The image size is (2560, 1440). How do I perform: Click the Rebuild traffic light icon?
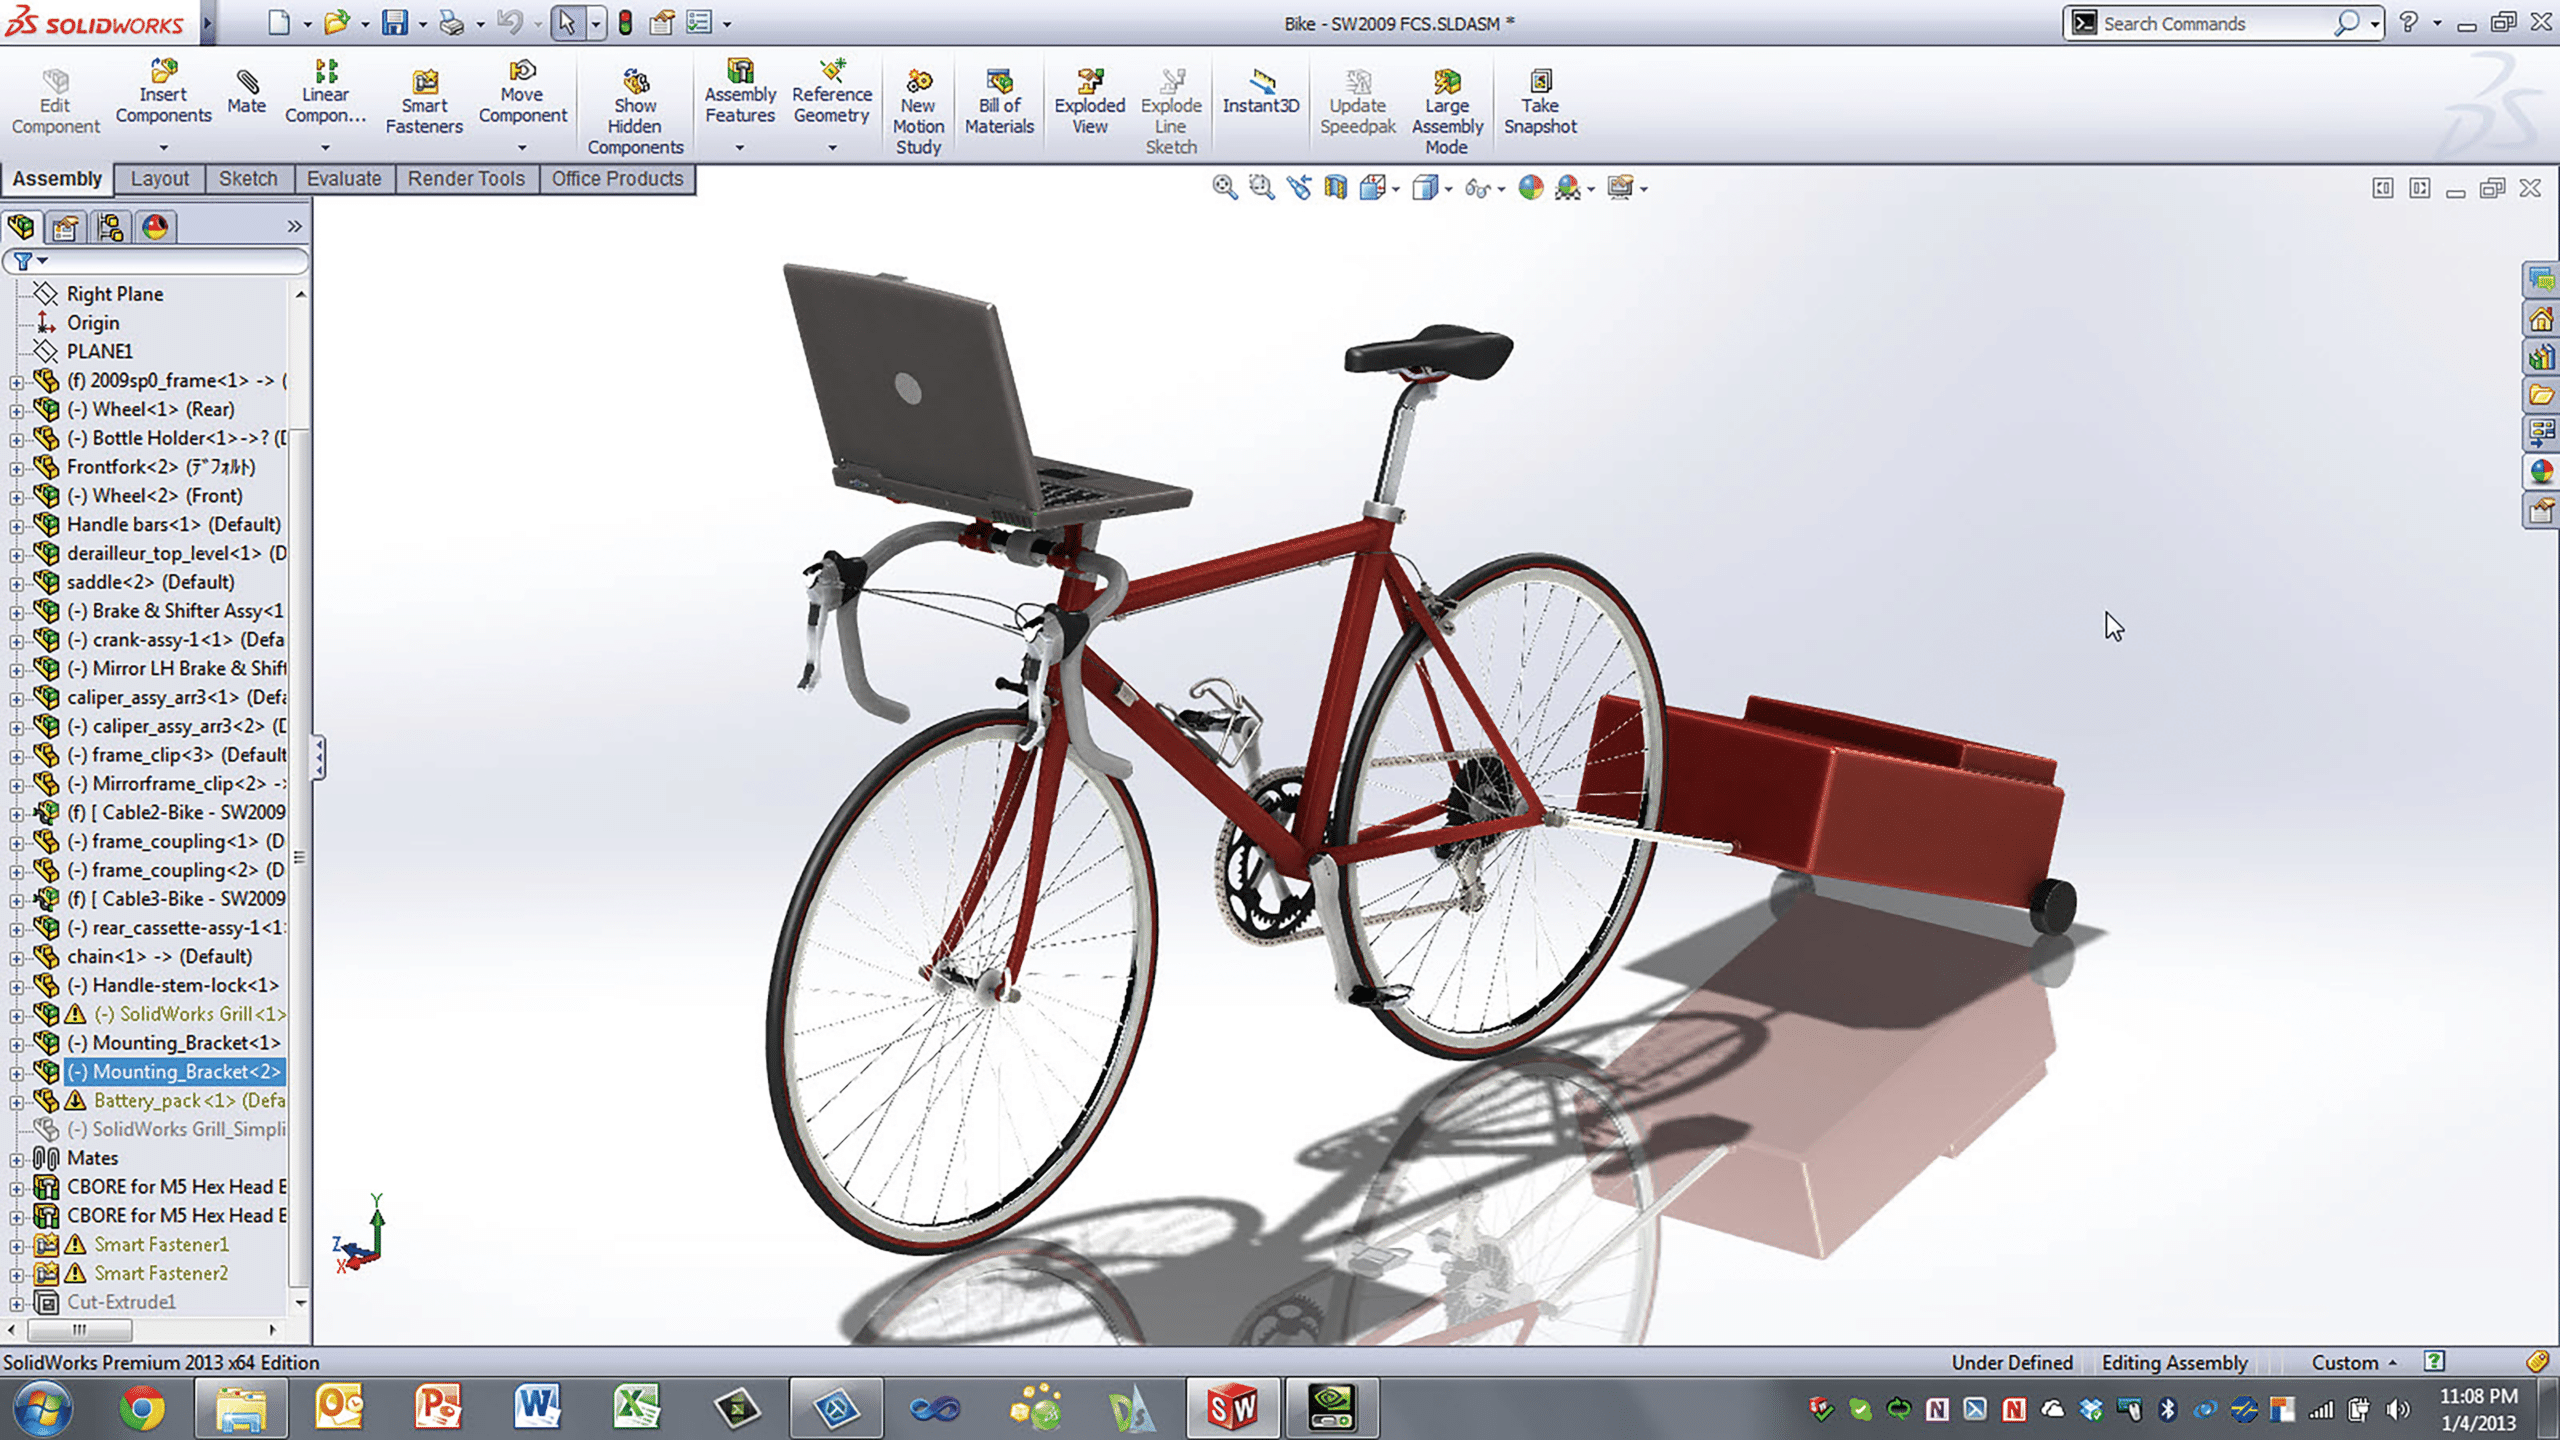[x=625, y=23]
